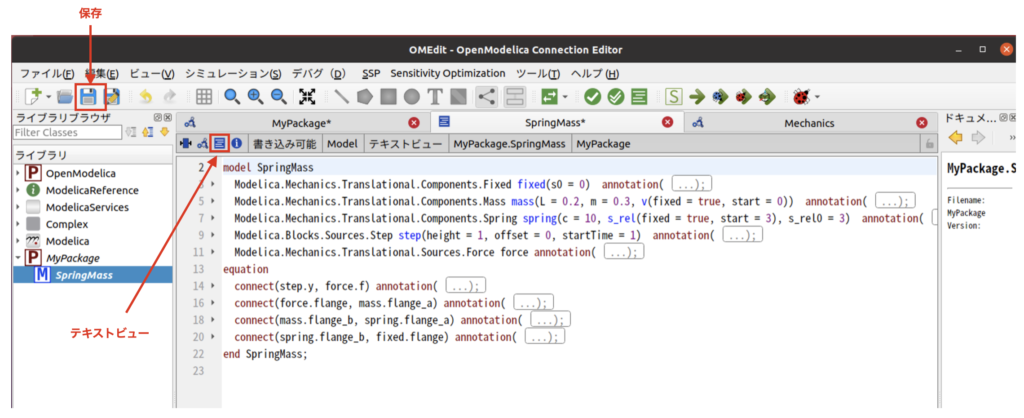Select the Polygon shape tool
Image resolution: width=1024 pixels, height=418 pixels.
364,97
